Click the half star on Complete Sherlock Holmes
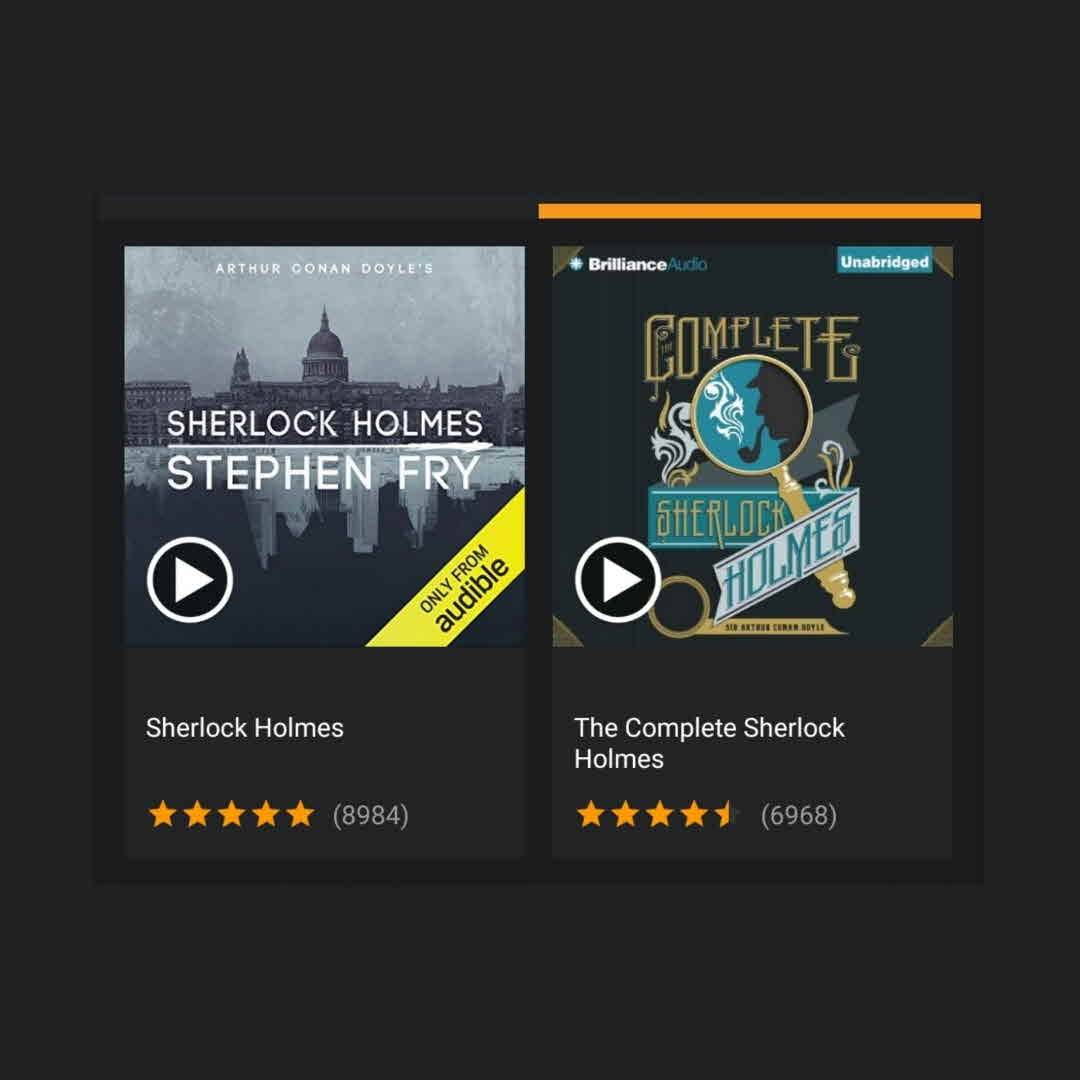This screenshot has height=1080, width=1080. 726,814
